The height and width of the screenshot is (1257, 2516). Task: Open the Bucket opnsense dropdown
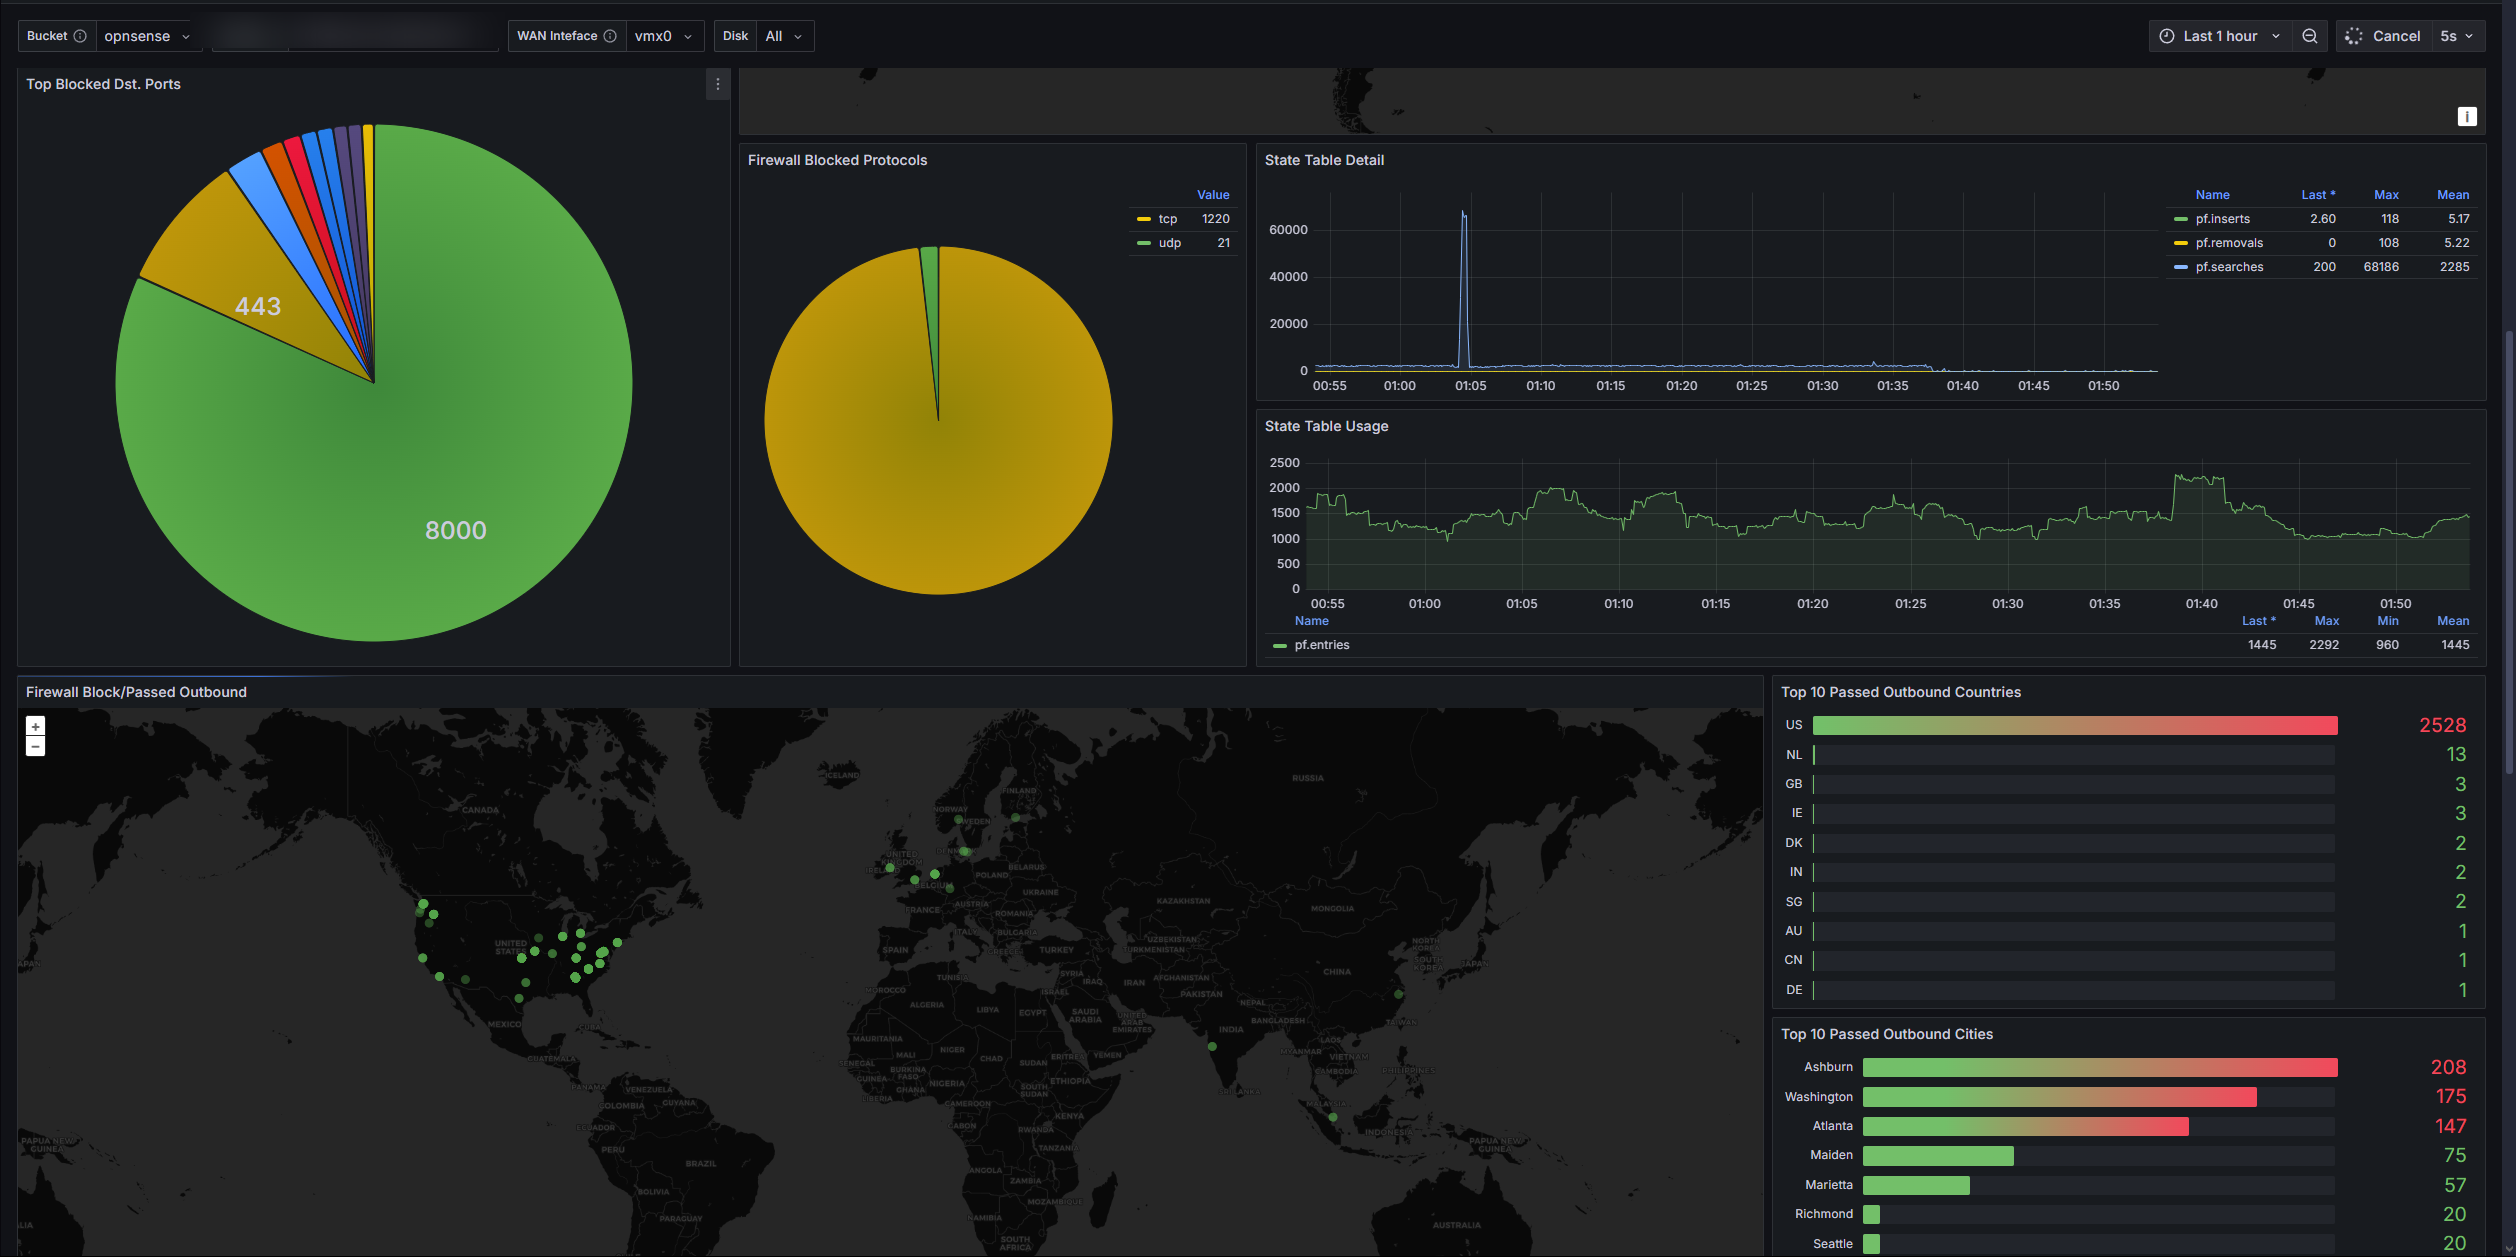148,36
